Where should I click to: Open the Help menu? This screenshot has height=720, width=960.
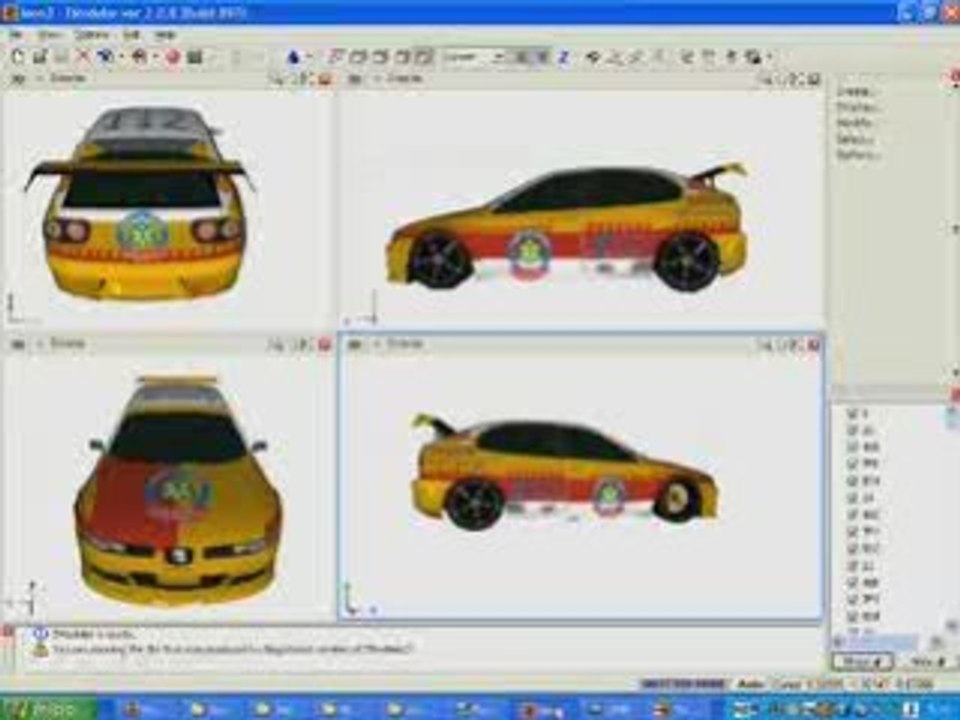tap(164, 35)
